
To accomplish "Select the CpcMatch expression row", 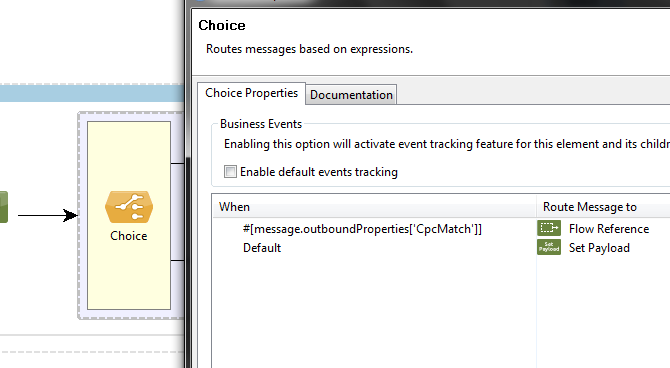I will click(x=362, y=229).
